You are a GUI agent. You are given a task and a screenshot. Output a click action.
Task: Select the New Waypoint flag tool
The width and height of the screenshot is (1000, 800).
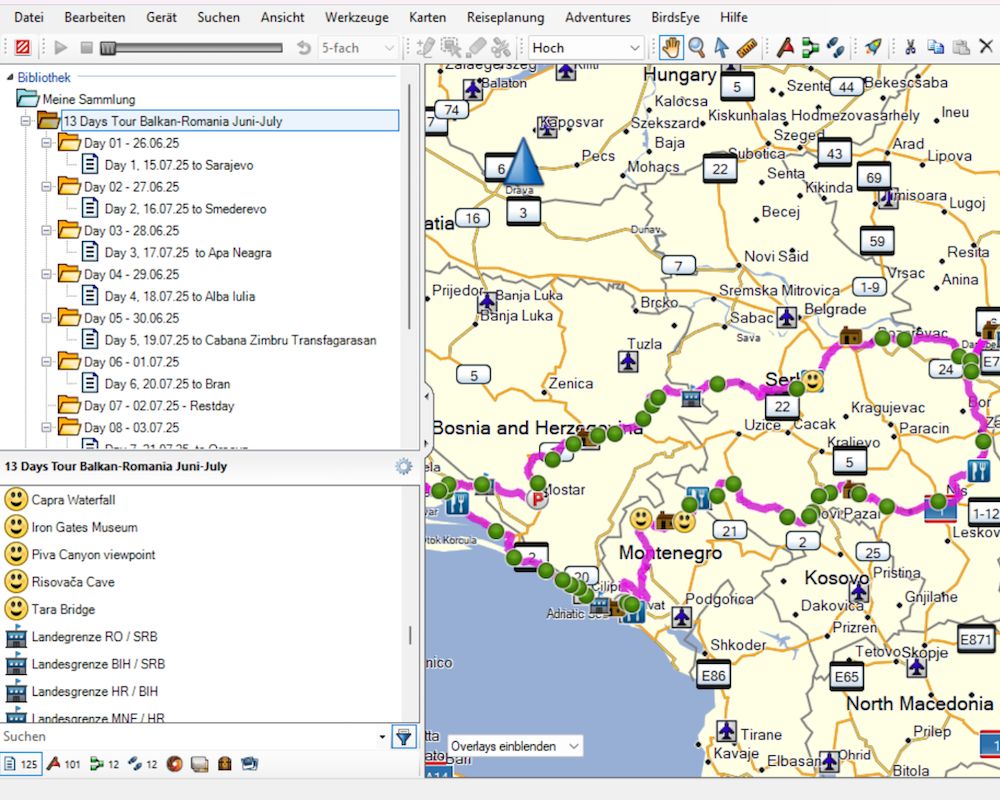(x=786, y=47)
